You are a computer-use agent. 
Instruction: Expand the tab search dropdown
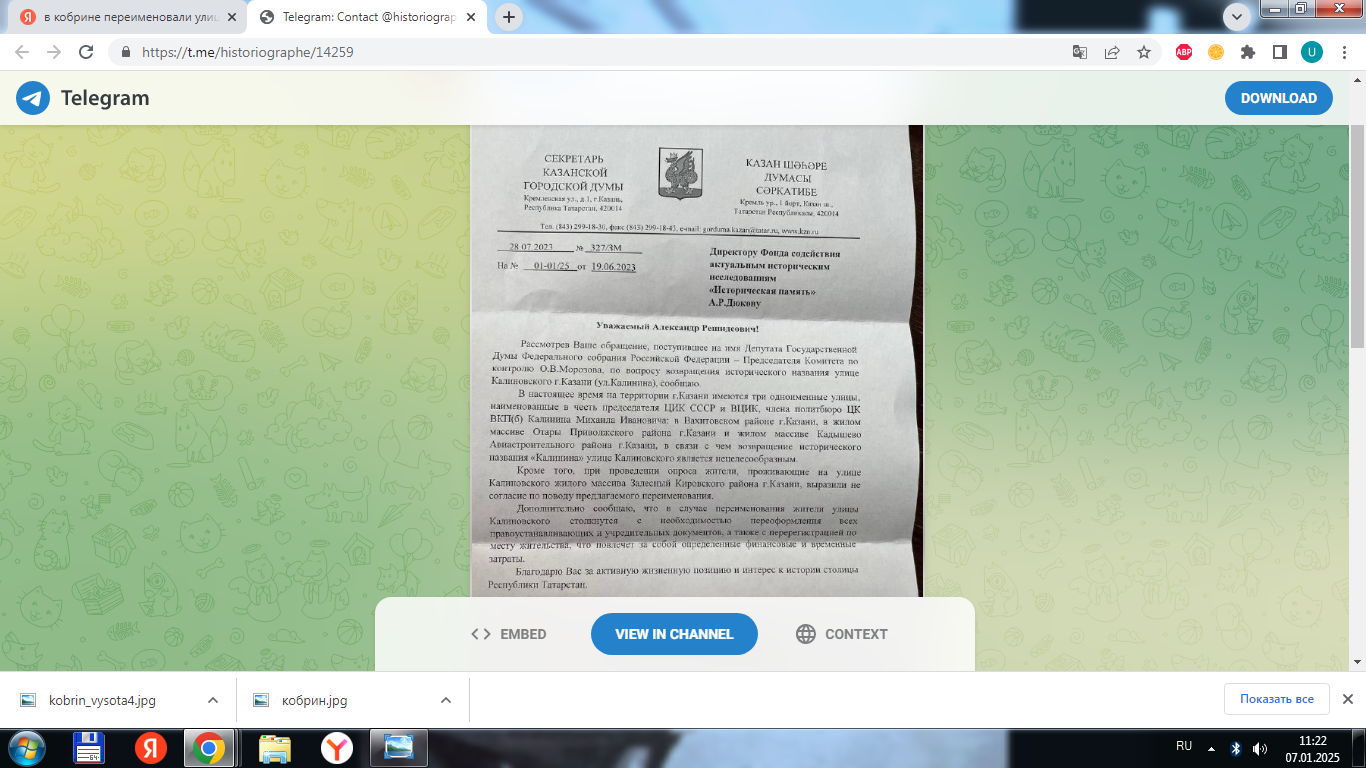pos(1237,17)
